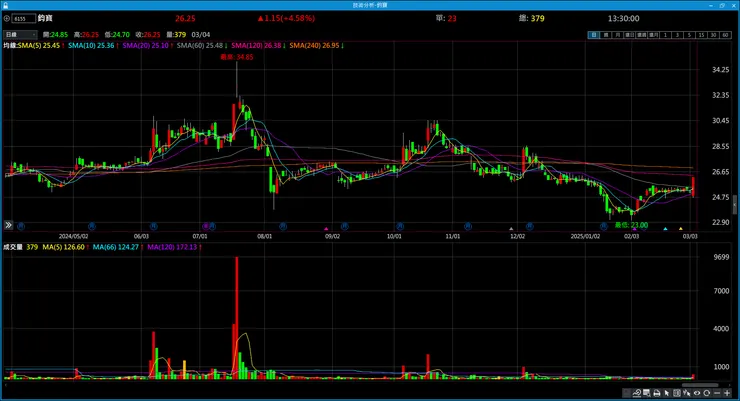The image size is (740, 401).
Task: Click the magenta triangle marker near 09/02
Action: pos(326,229)
